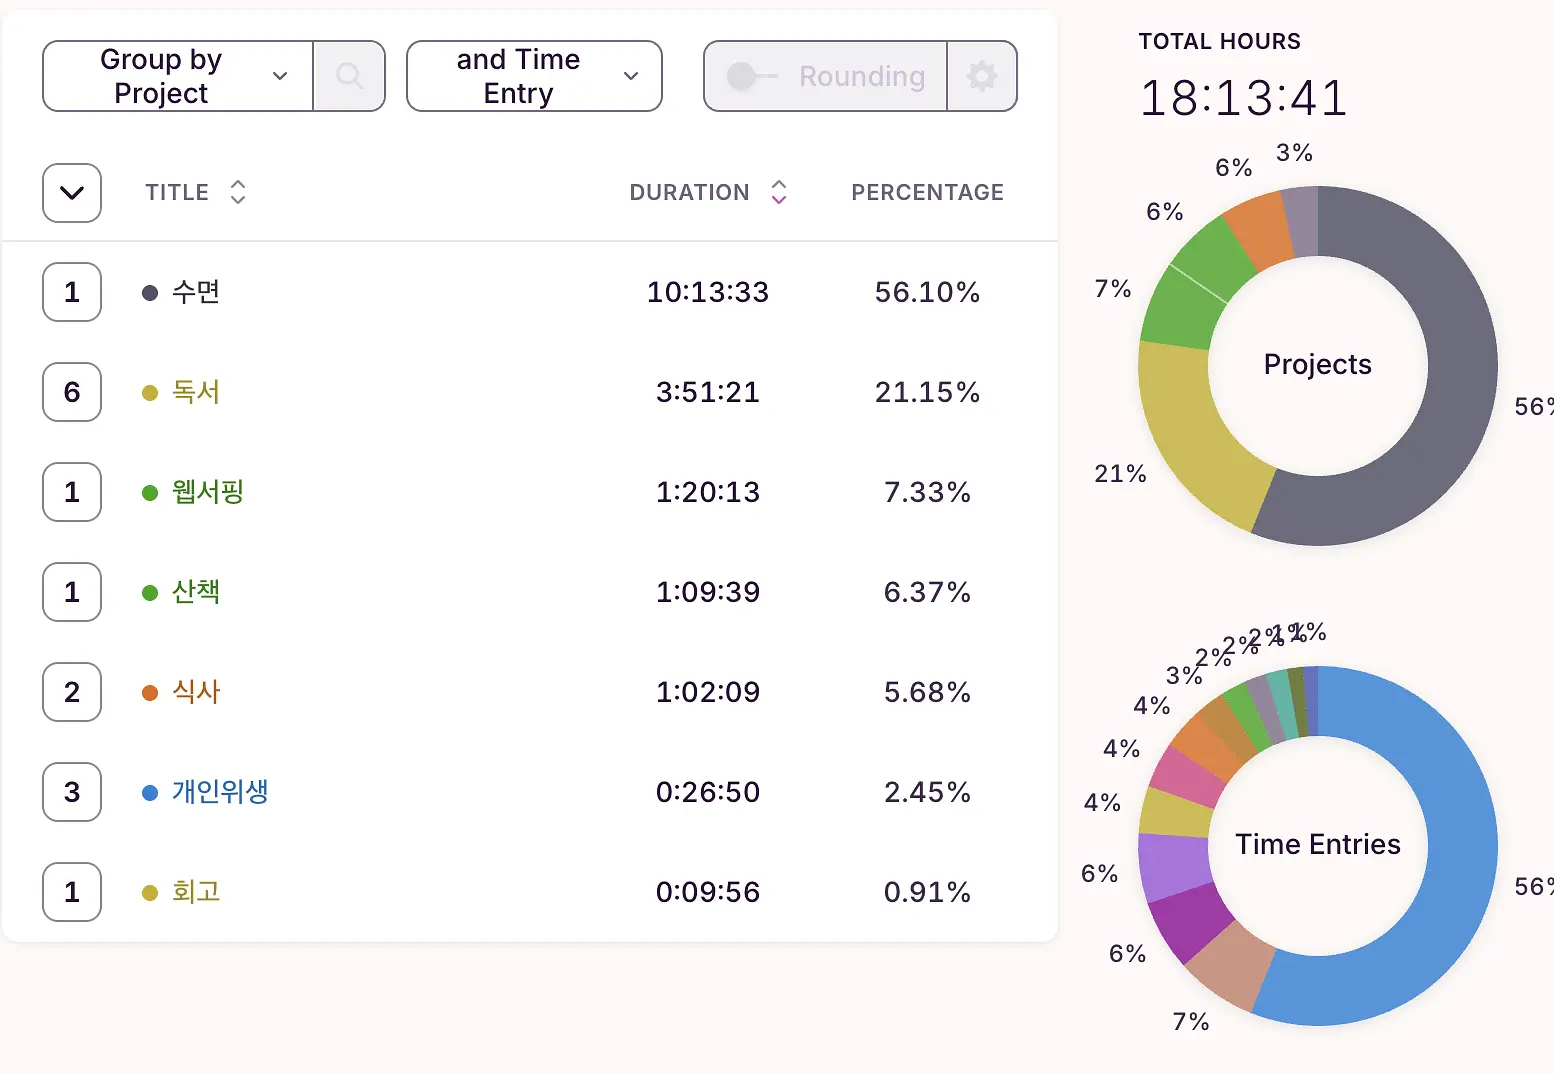Click the Percentage column header
This screenshot has width=1554, height=1074.
coord(927,192)
